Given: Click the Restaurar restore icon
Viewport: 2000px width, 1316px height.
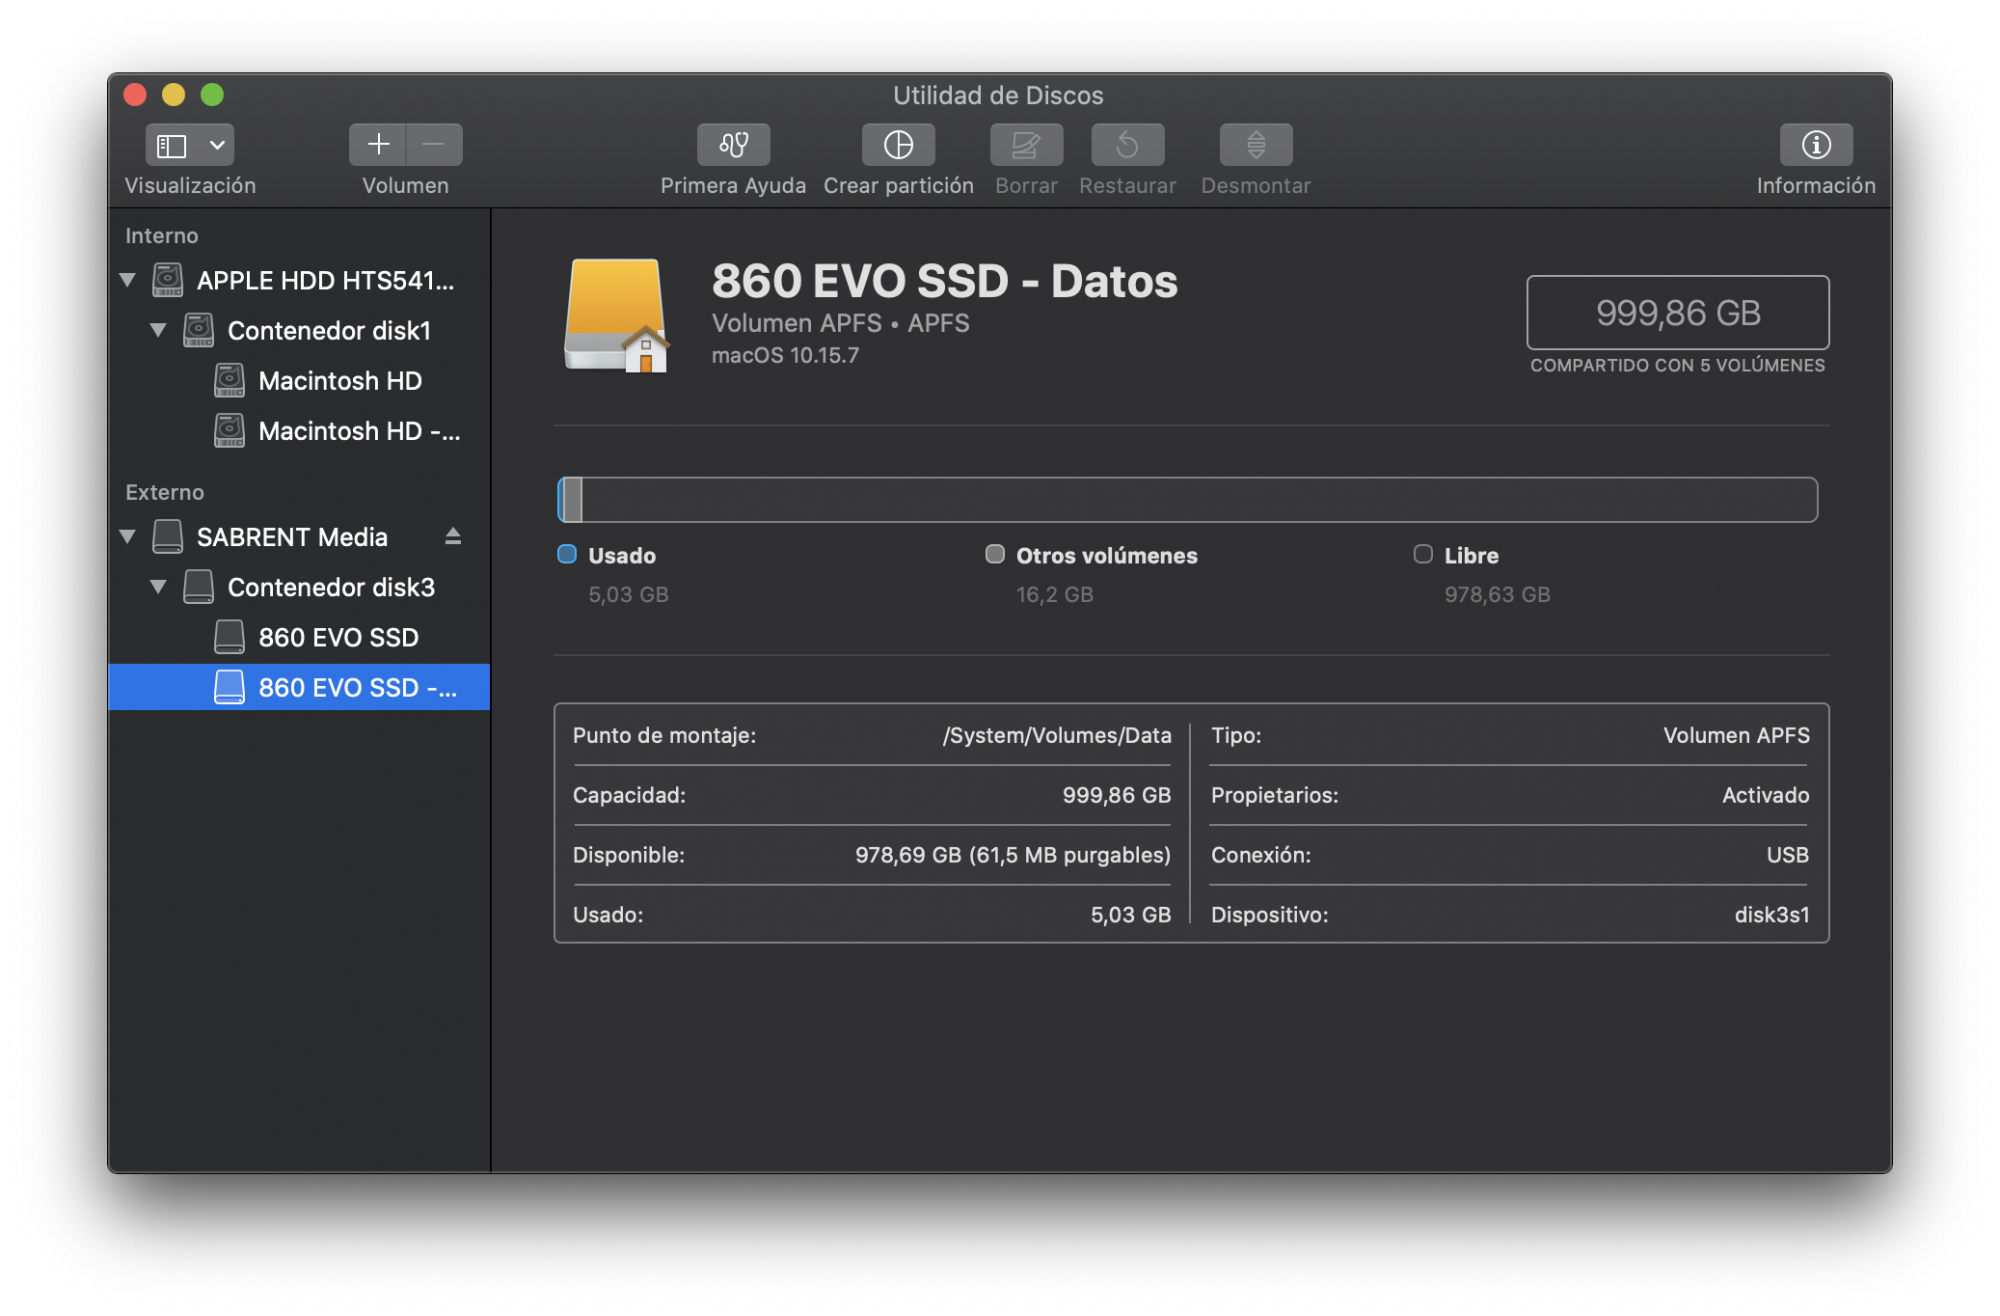Looking at the screenshot, I should point(1127,145).
